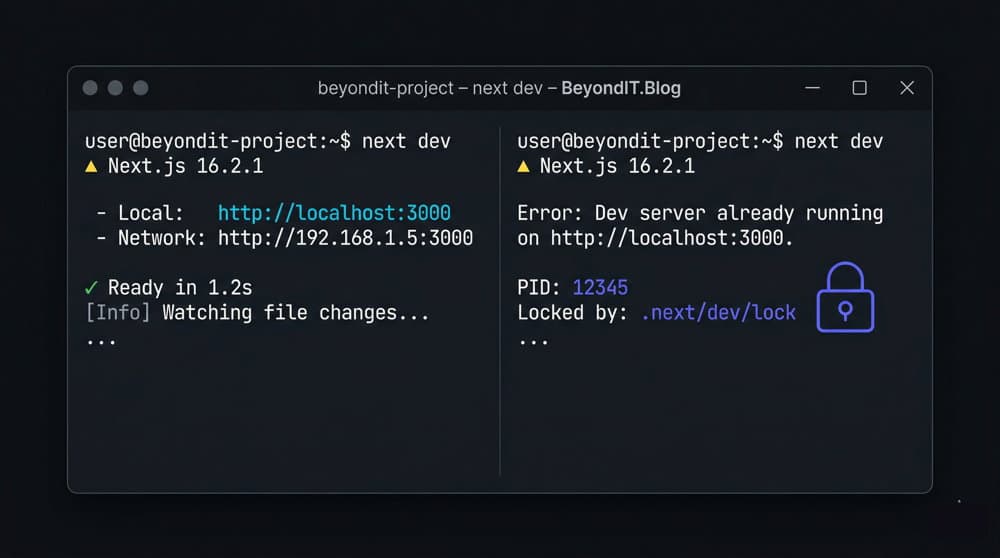Close the terminal window with X
Viewport: 1000px width, 558px height.
click(x=907, y=88)
